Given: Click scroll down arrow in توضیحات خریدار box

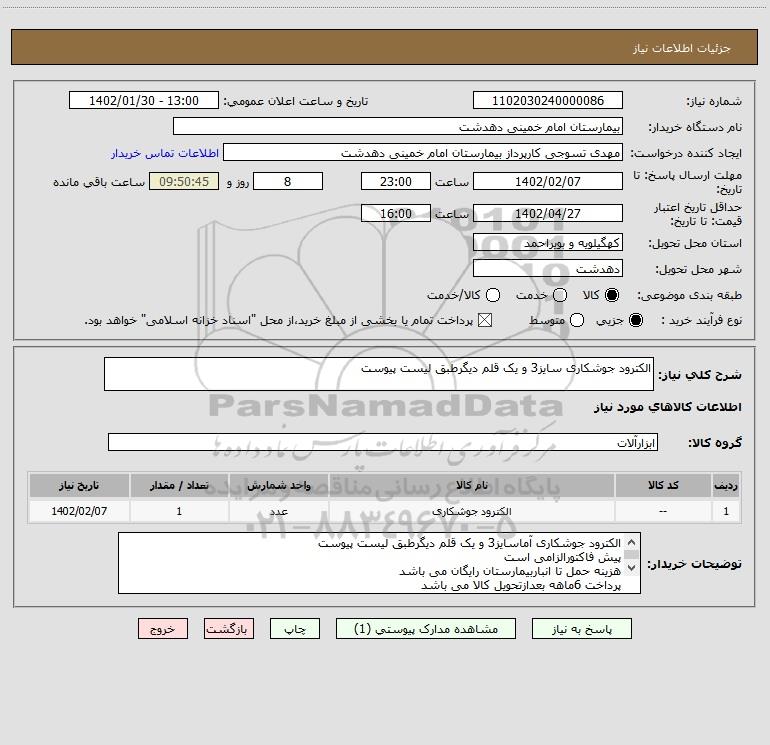Looking at the screenshot, I should (632, 568).
